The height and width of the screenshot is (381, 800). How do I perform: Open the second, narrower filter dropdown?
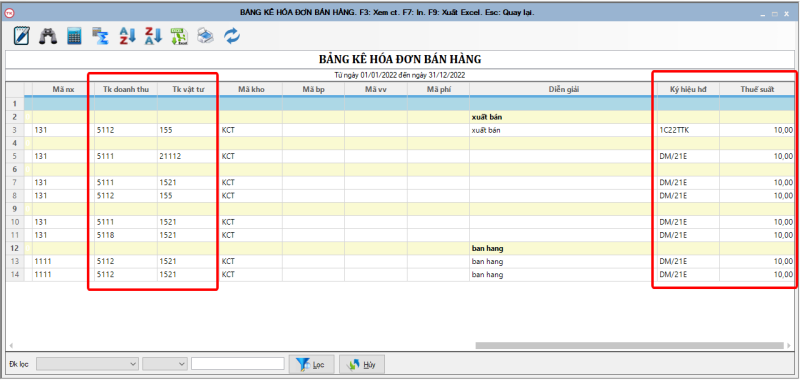click(165, 364)
